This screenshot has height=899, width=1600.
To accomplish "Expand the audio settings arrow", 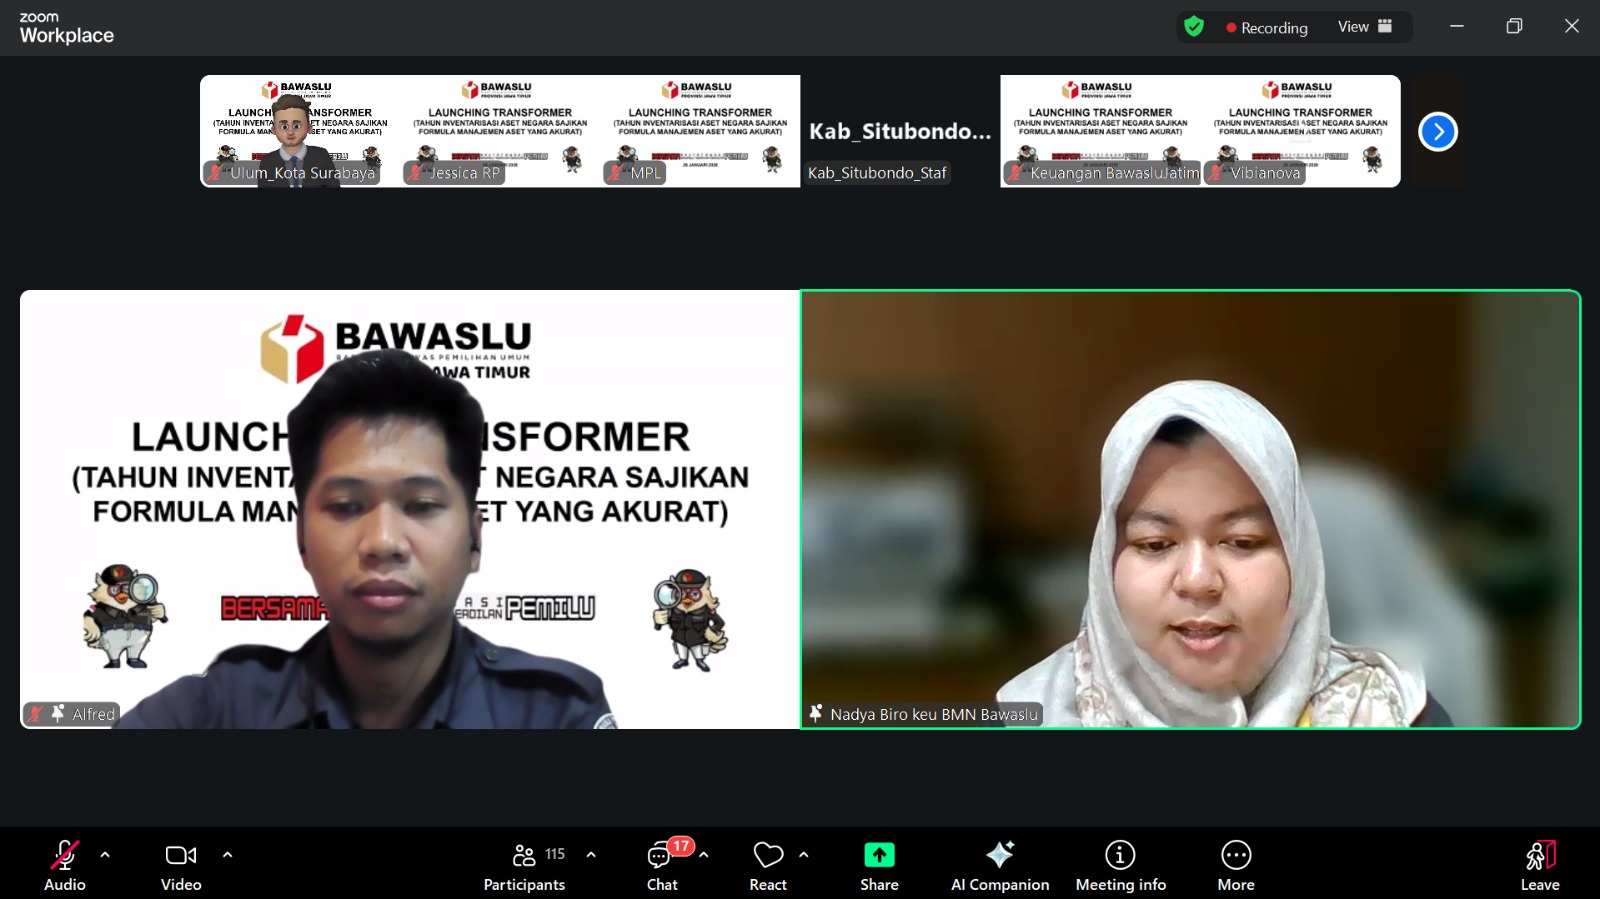I will pyautogui.click(x=105, y=855).
